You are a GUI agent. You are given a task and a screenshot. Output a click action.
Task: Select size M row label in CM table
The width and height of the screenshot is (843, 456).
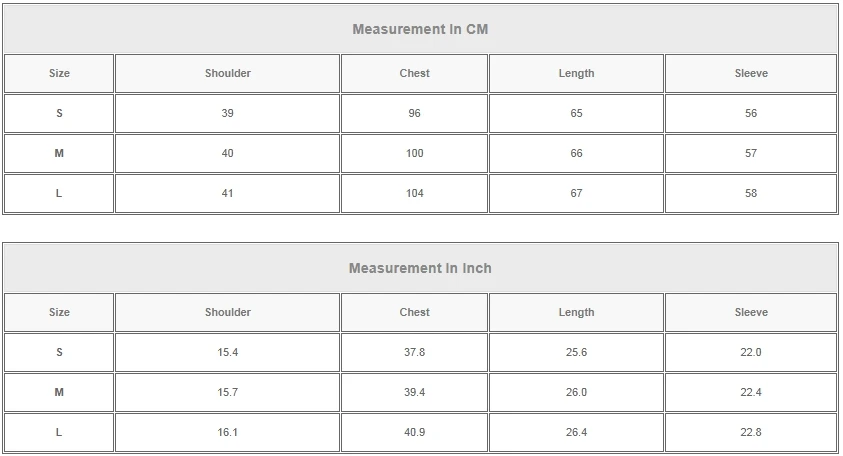tap(59, 153)
